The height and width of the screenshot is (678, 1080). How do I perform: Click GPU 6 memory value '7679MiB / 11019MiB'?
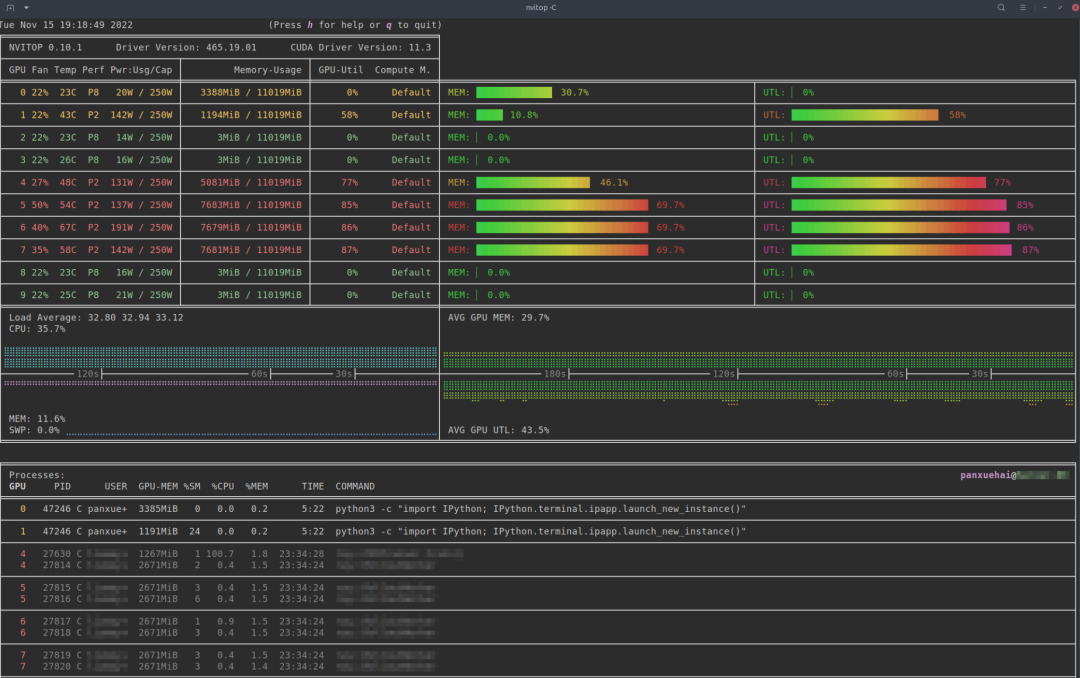pyautogui.click(x=251, y=227)
